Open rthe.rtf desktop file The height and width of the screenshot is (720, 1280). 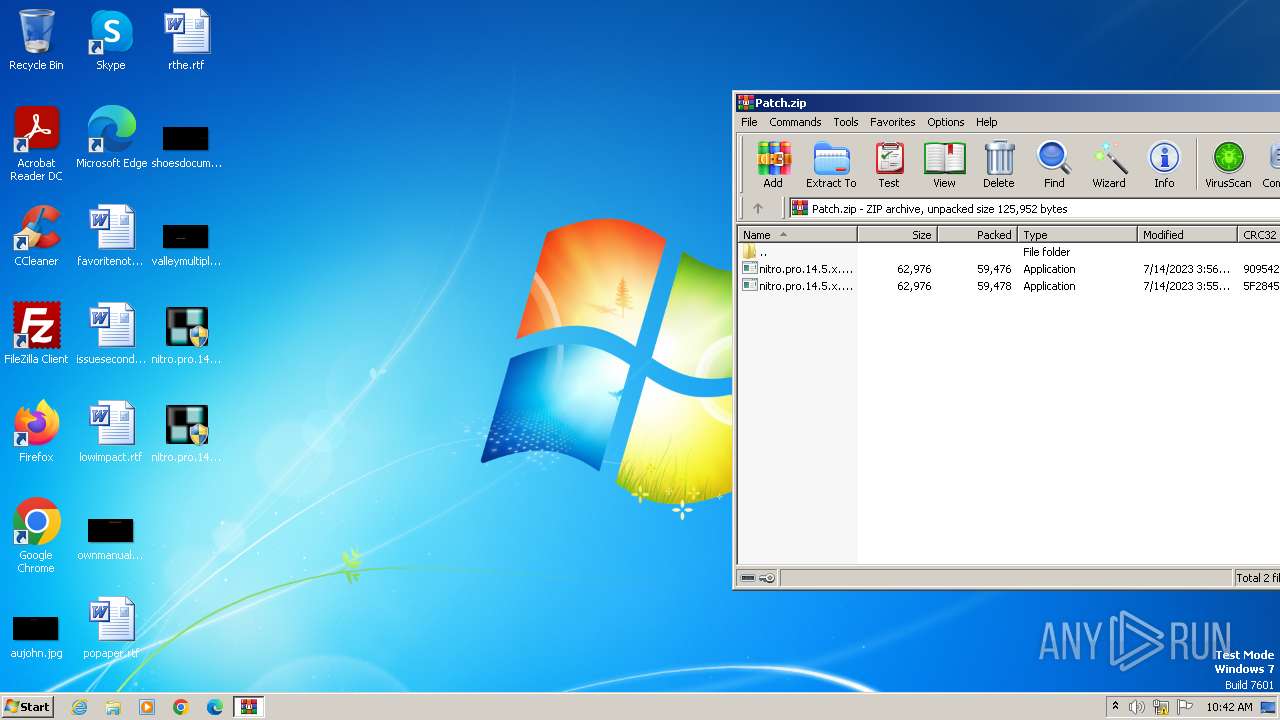(x=186, y=40)
